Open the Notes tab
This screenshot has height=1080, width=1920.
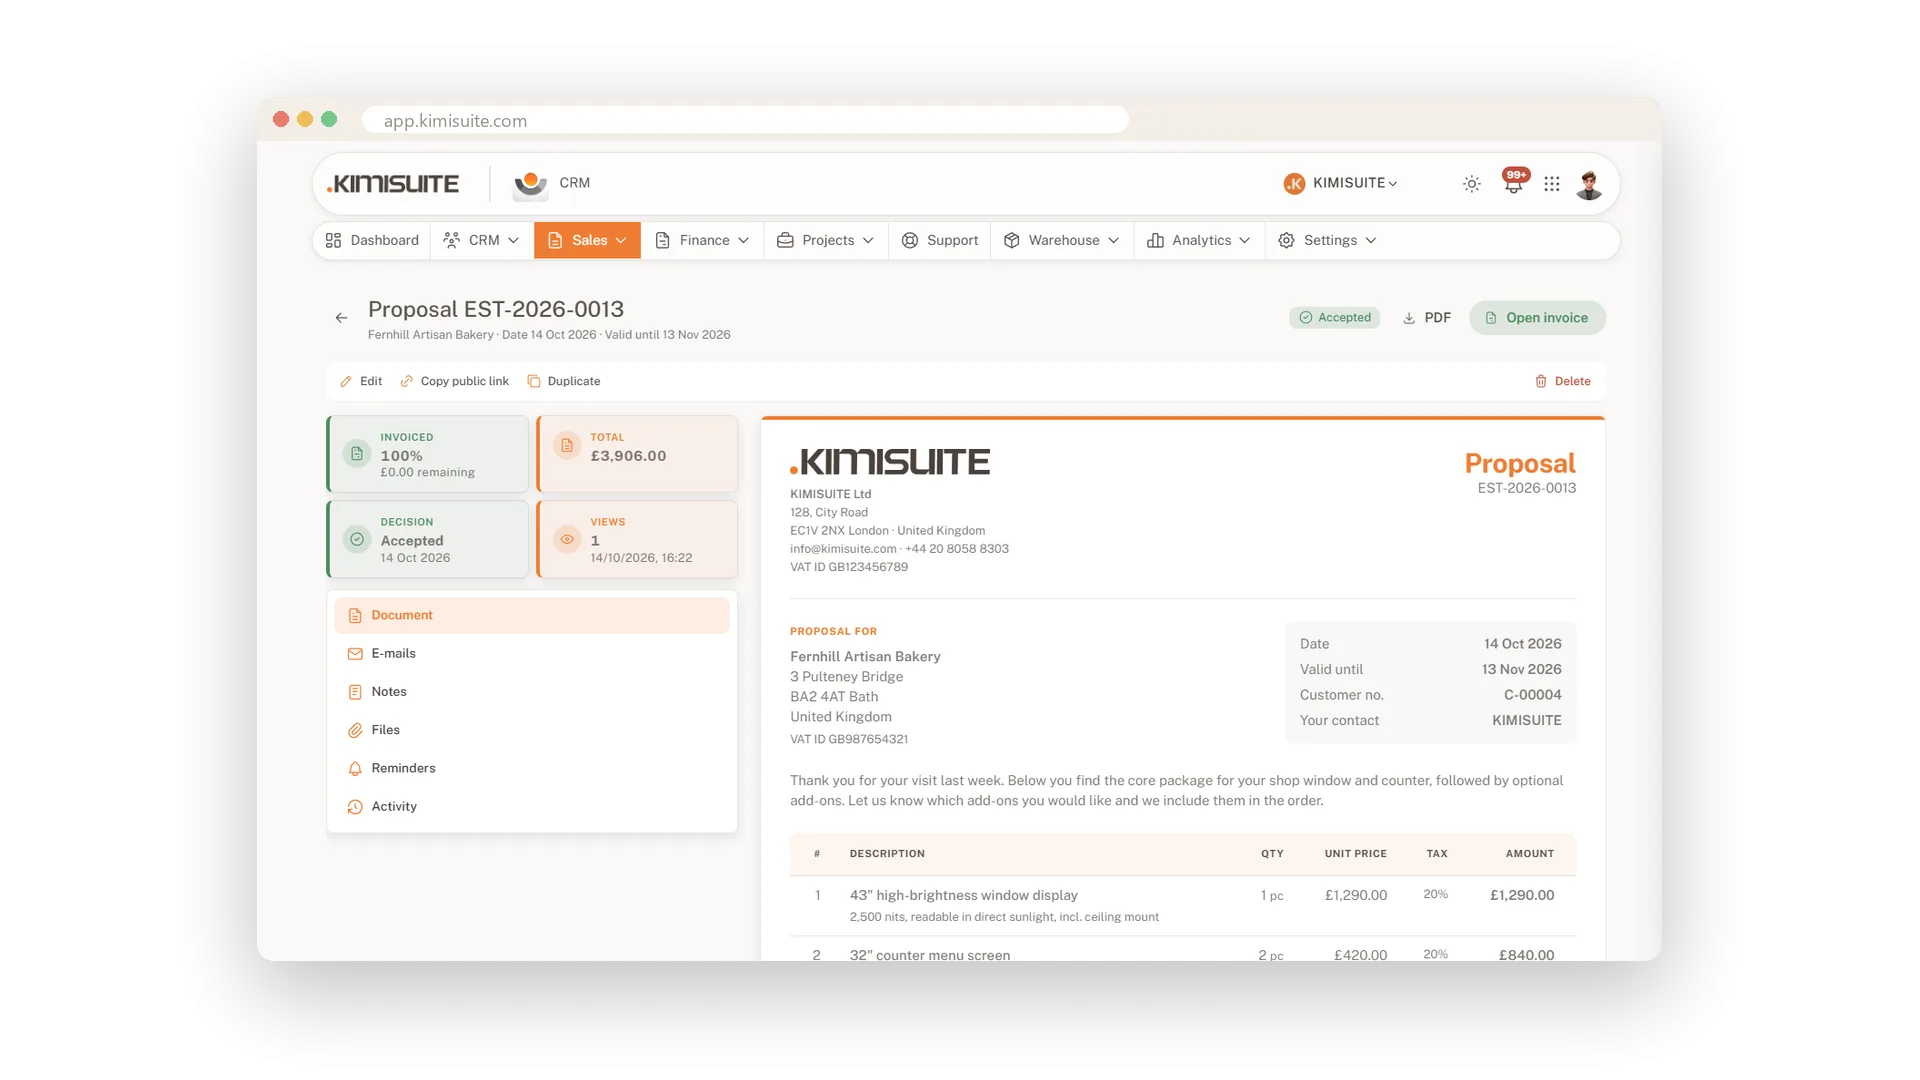coord(532,692)
